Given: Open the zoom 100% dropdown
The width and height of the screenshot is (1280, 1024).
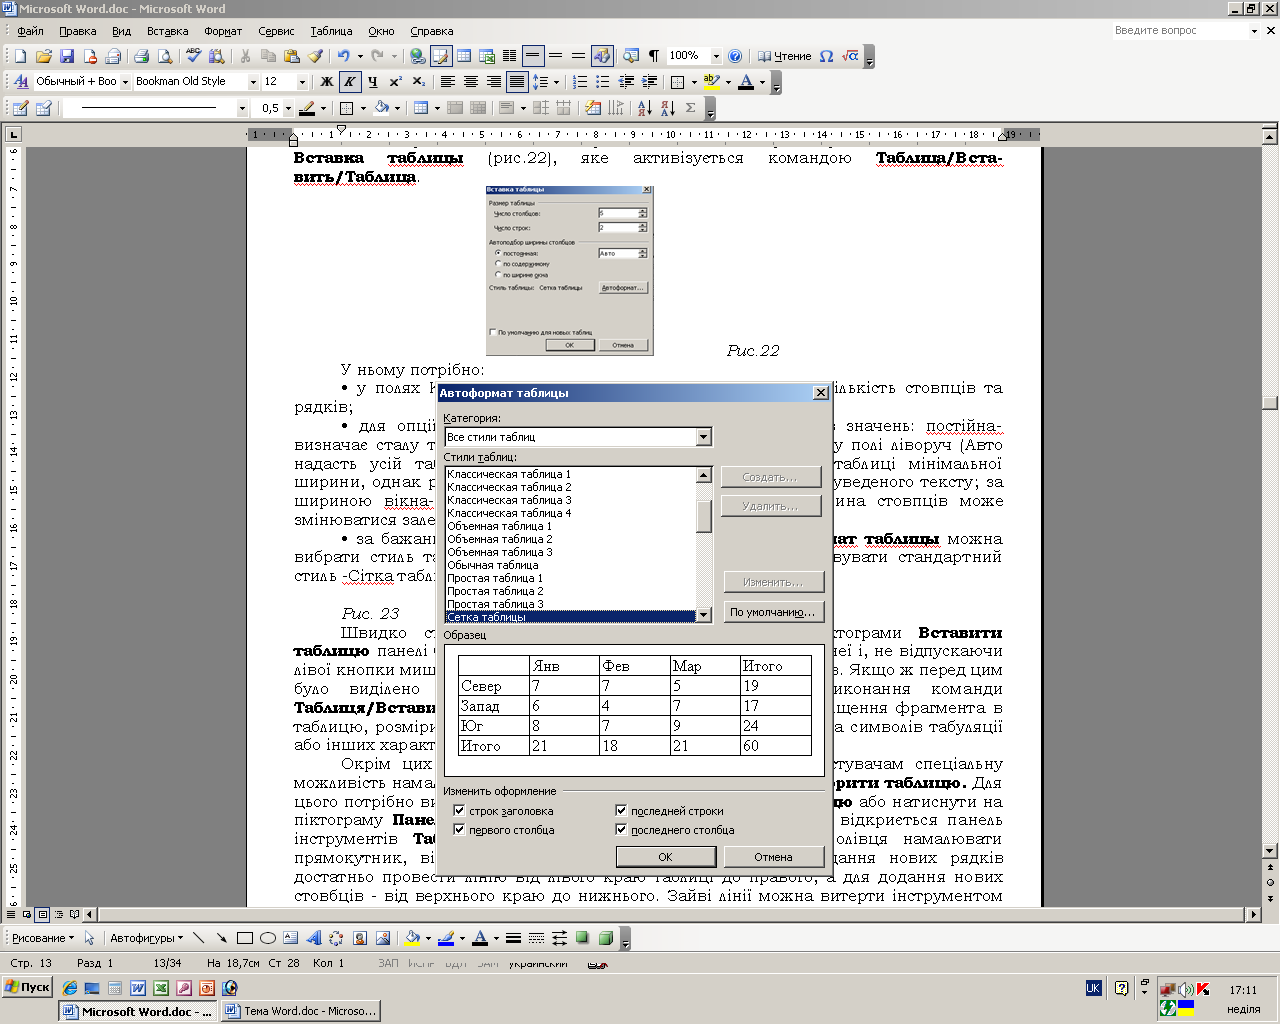Looking at the screenshot, I should coord(716,56).
